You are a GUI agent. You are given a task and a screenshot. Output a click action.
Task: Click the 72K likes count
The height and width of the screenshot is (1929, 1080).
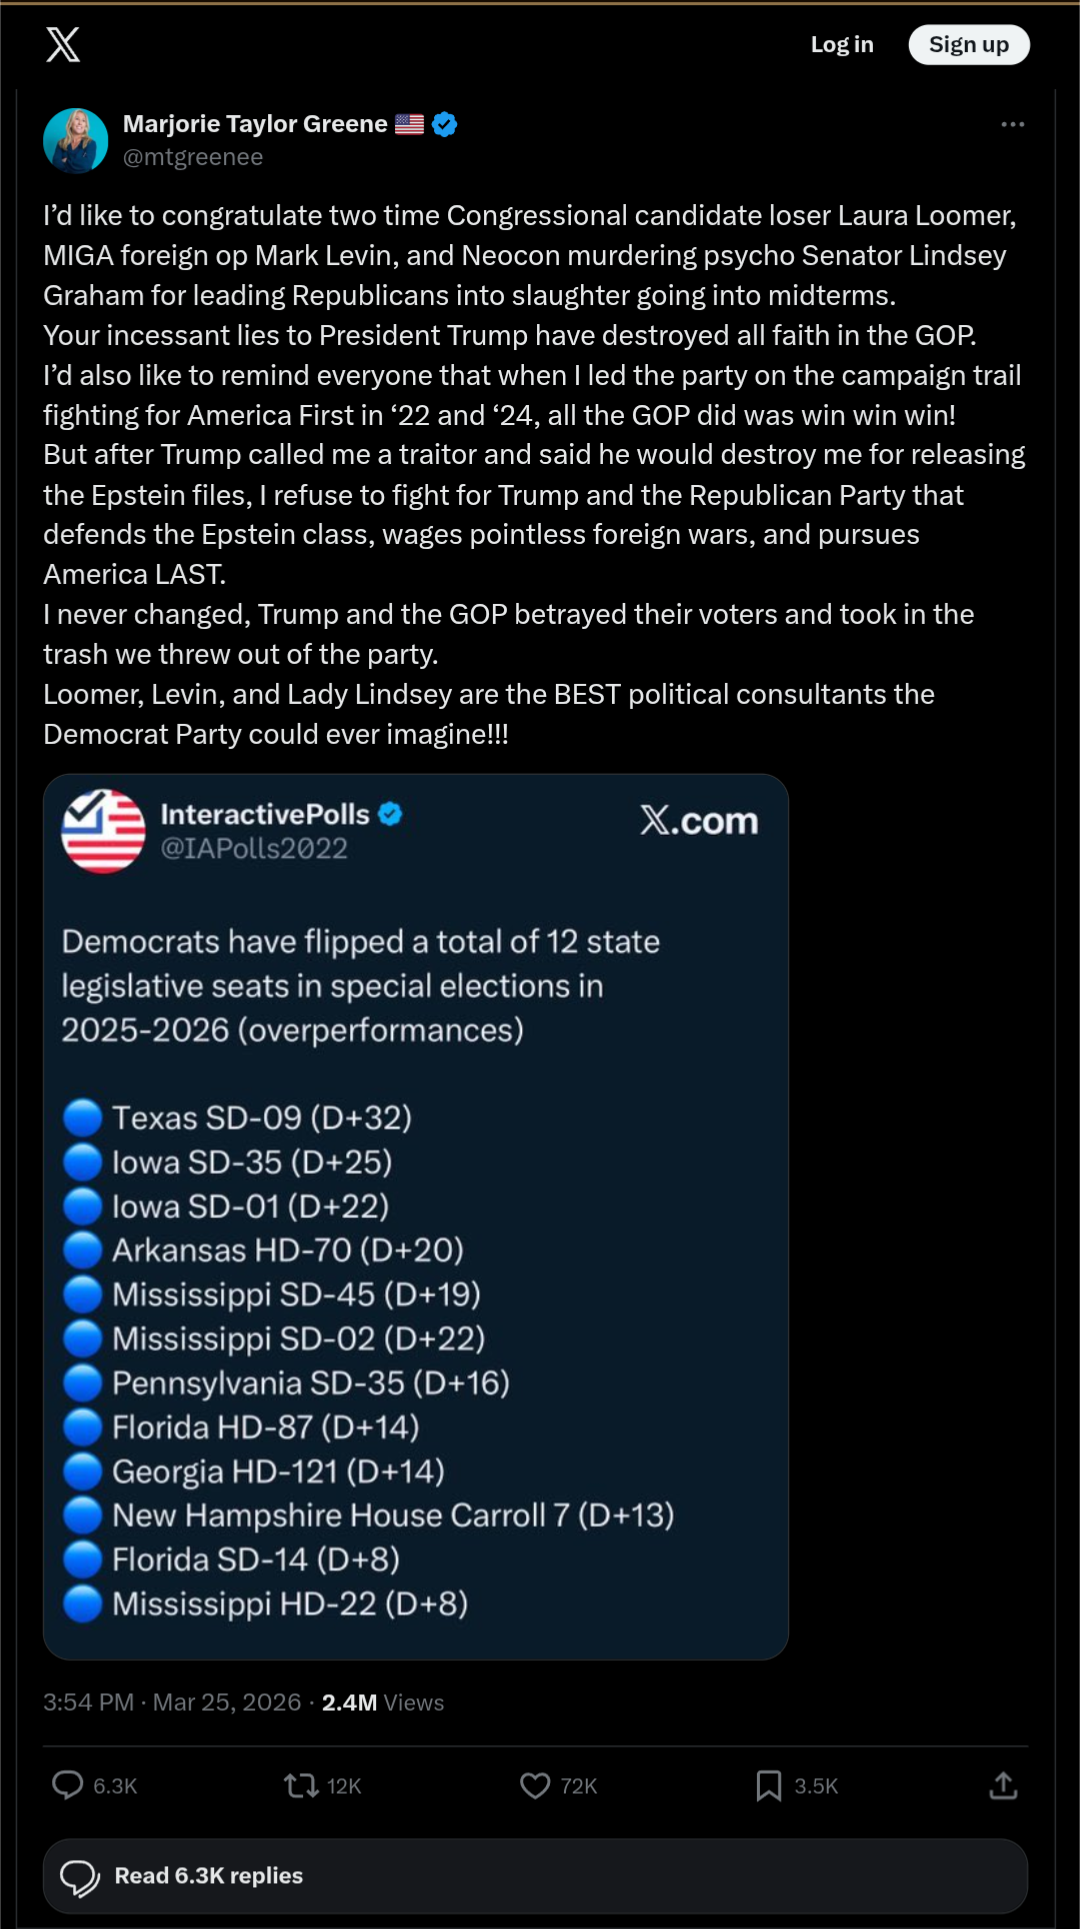pos(579,1786)
